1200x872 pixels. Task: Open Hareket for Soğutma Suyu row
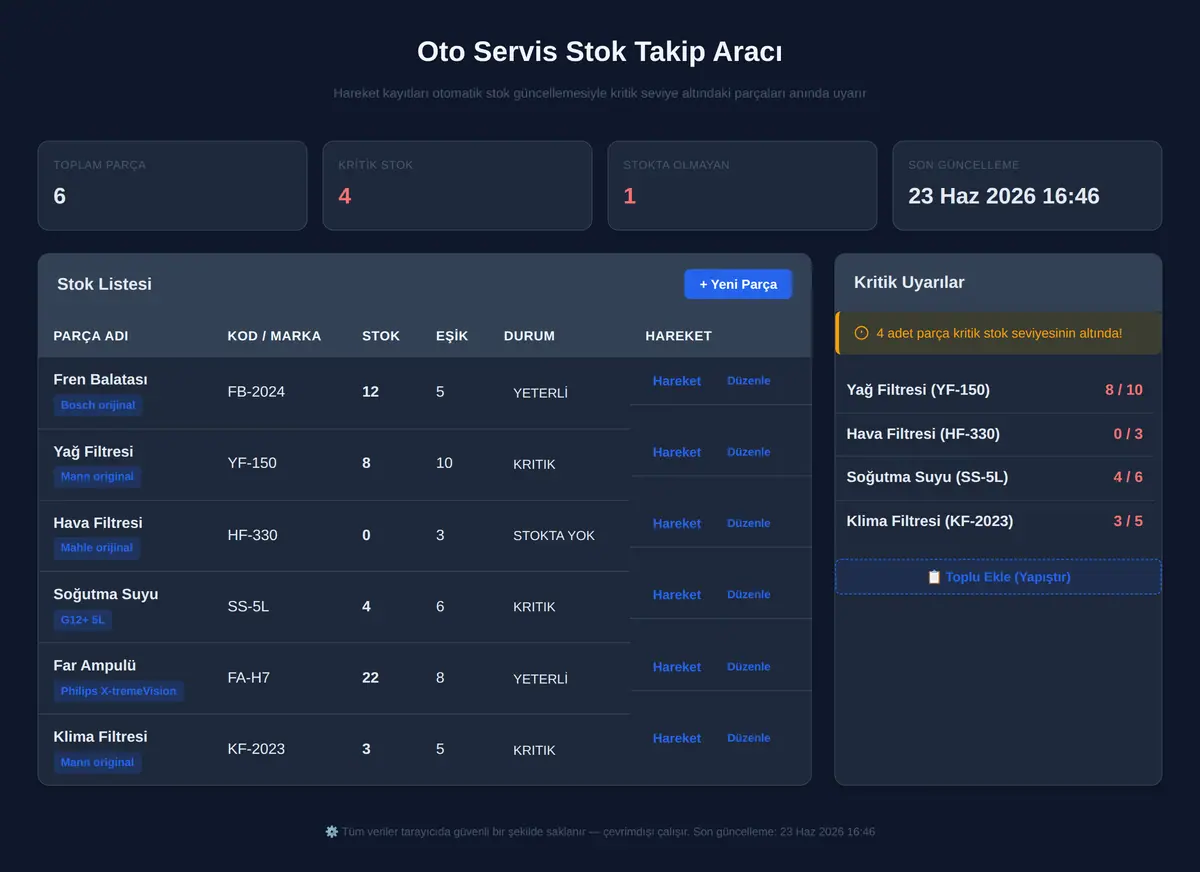(x=677, y=595)
